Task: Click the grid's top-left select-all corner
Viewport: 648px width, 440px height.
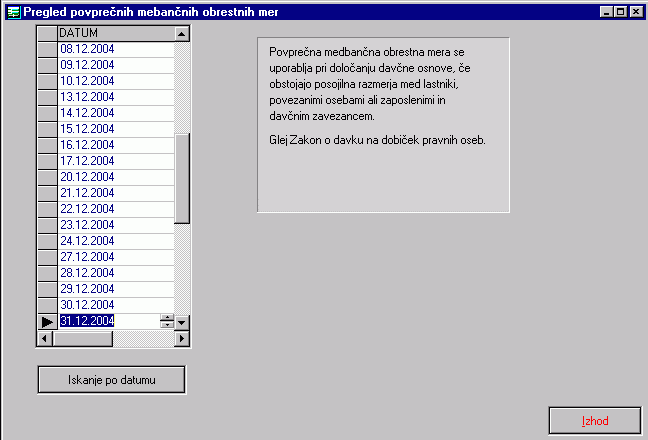Action: [x=47, y=33]
